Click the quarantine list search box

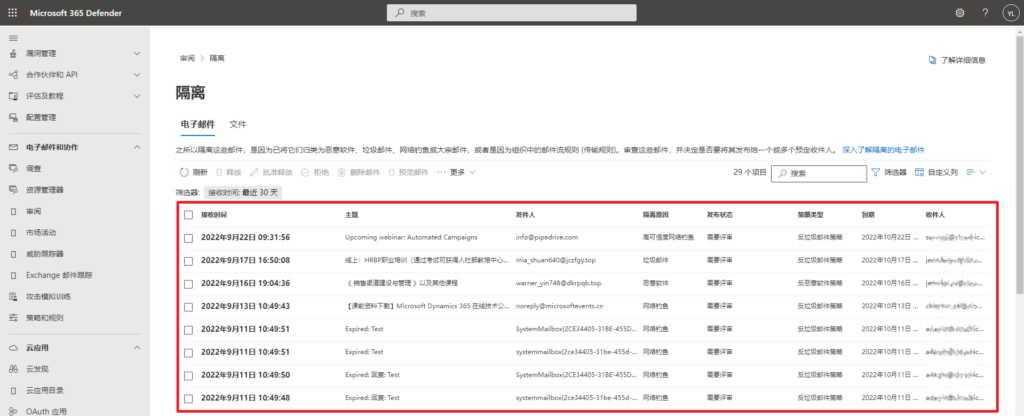point(825,173)
